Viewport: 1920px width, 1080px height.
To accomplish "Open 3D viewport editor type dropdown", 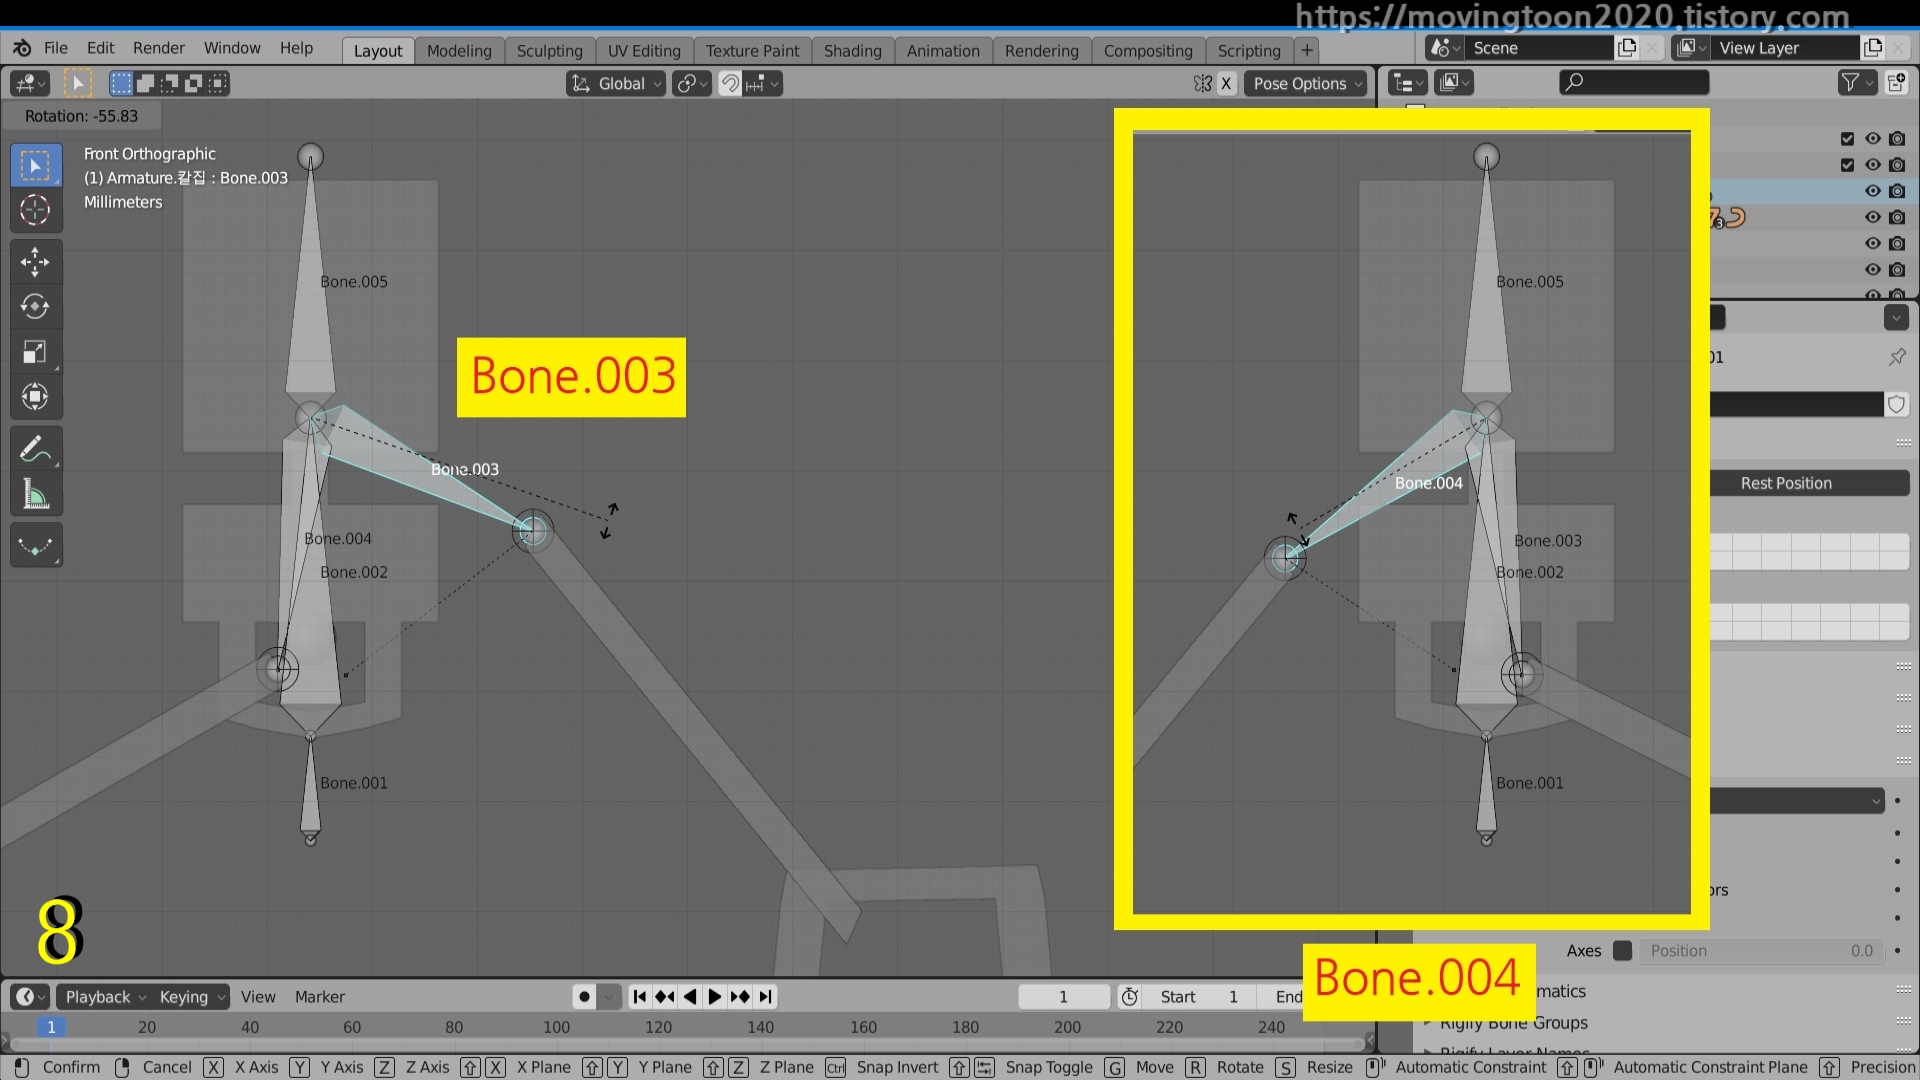I will tap(29, 84).
